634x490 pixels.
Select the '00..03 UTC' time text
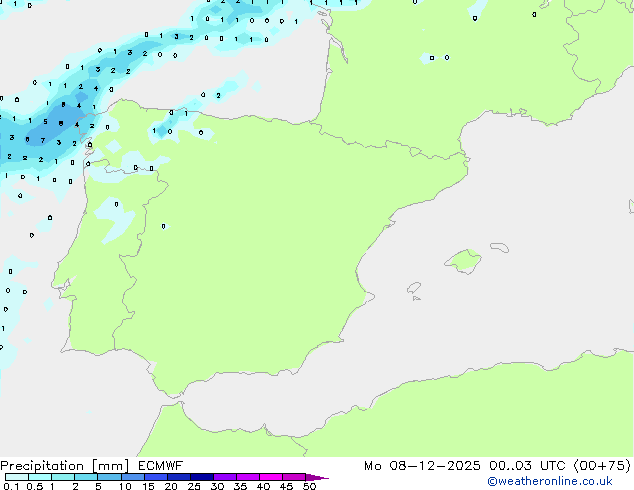pos(527,466)
